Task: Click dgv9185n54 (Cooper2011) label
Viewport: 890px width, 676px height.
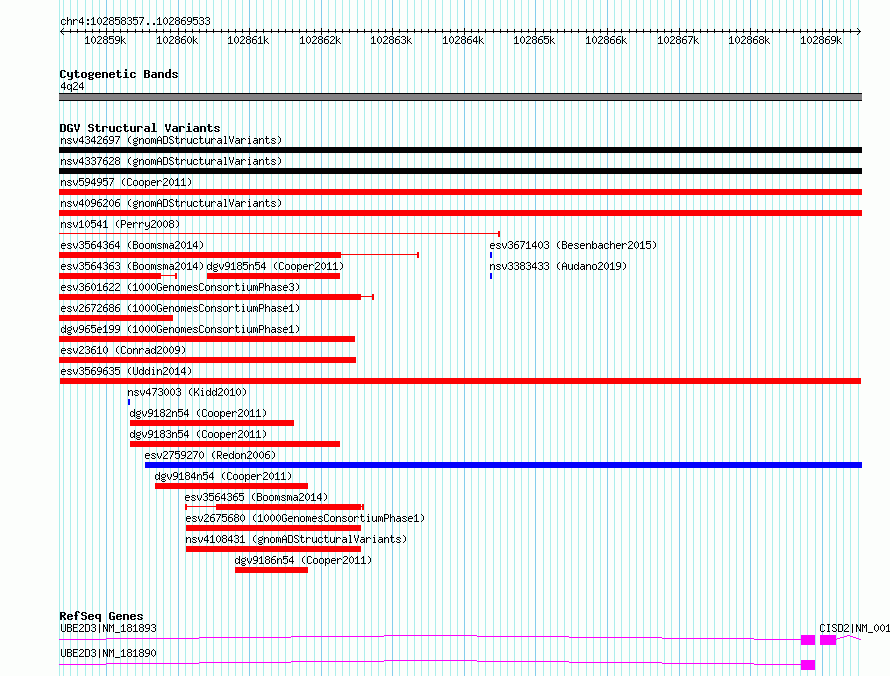Action: 275,266
